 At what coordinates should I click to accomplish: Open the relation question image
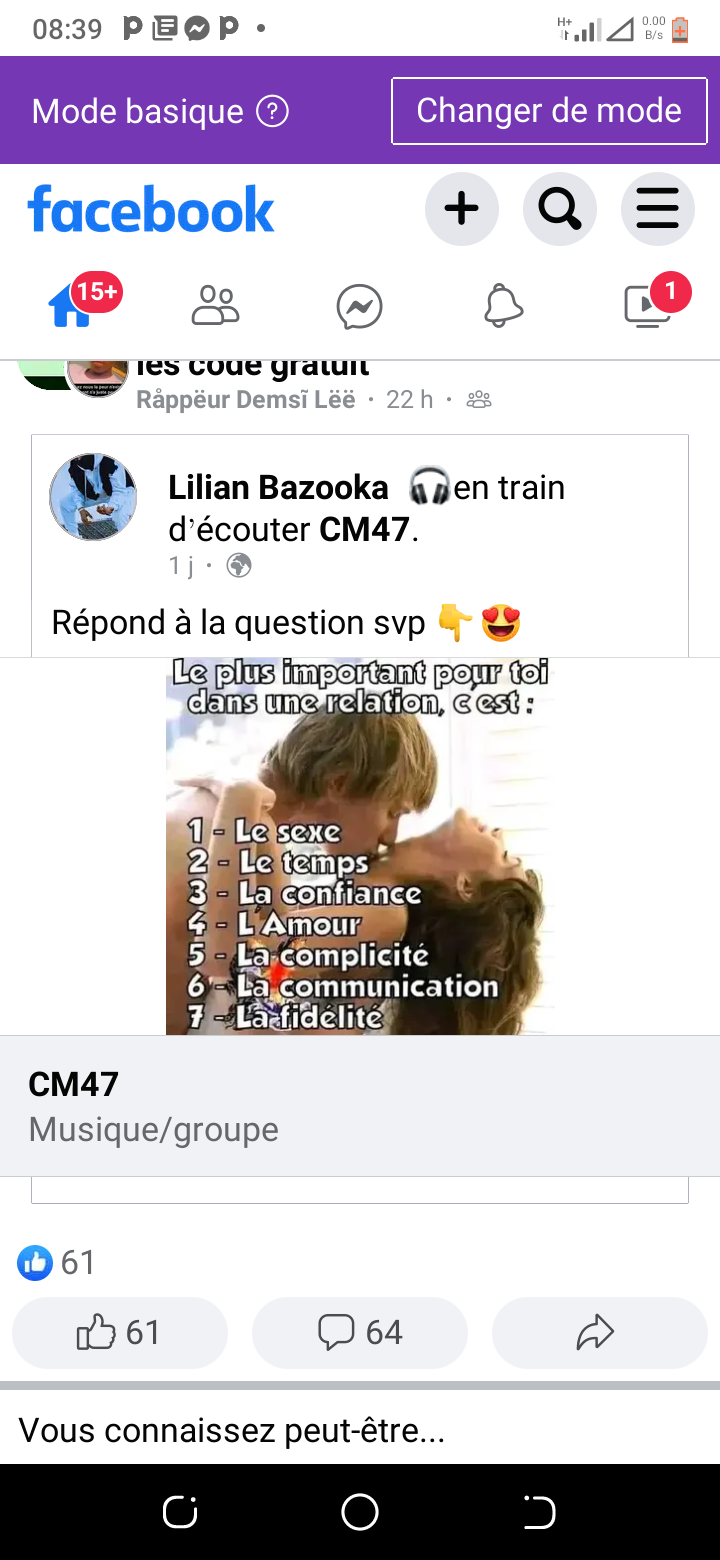(x=360, y=846)
